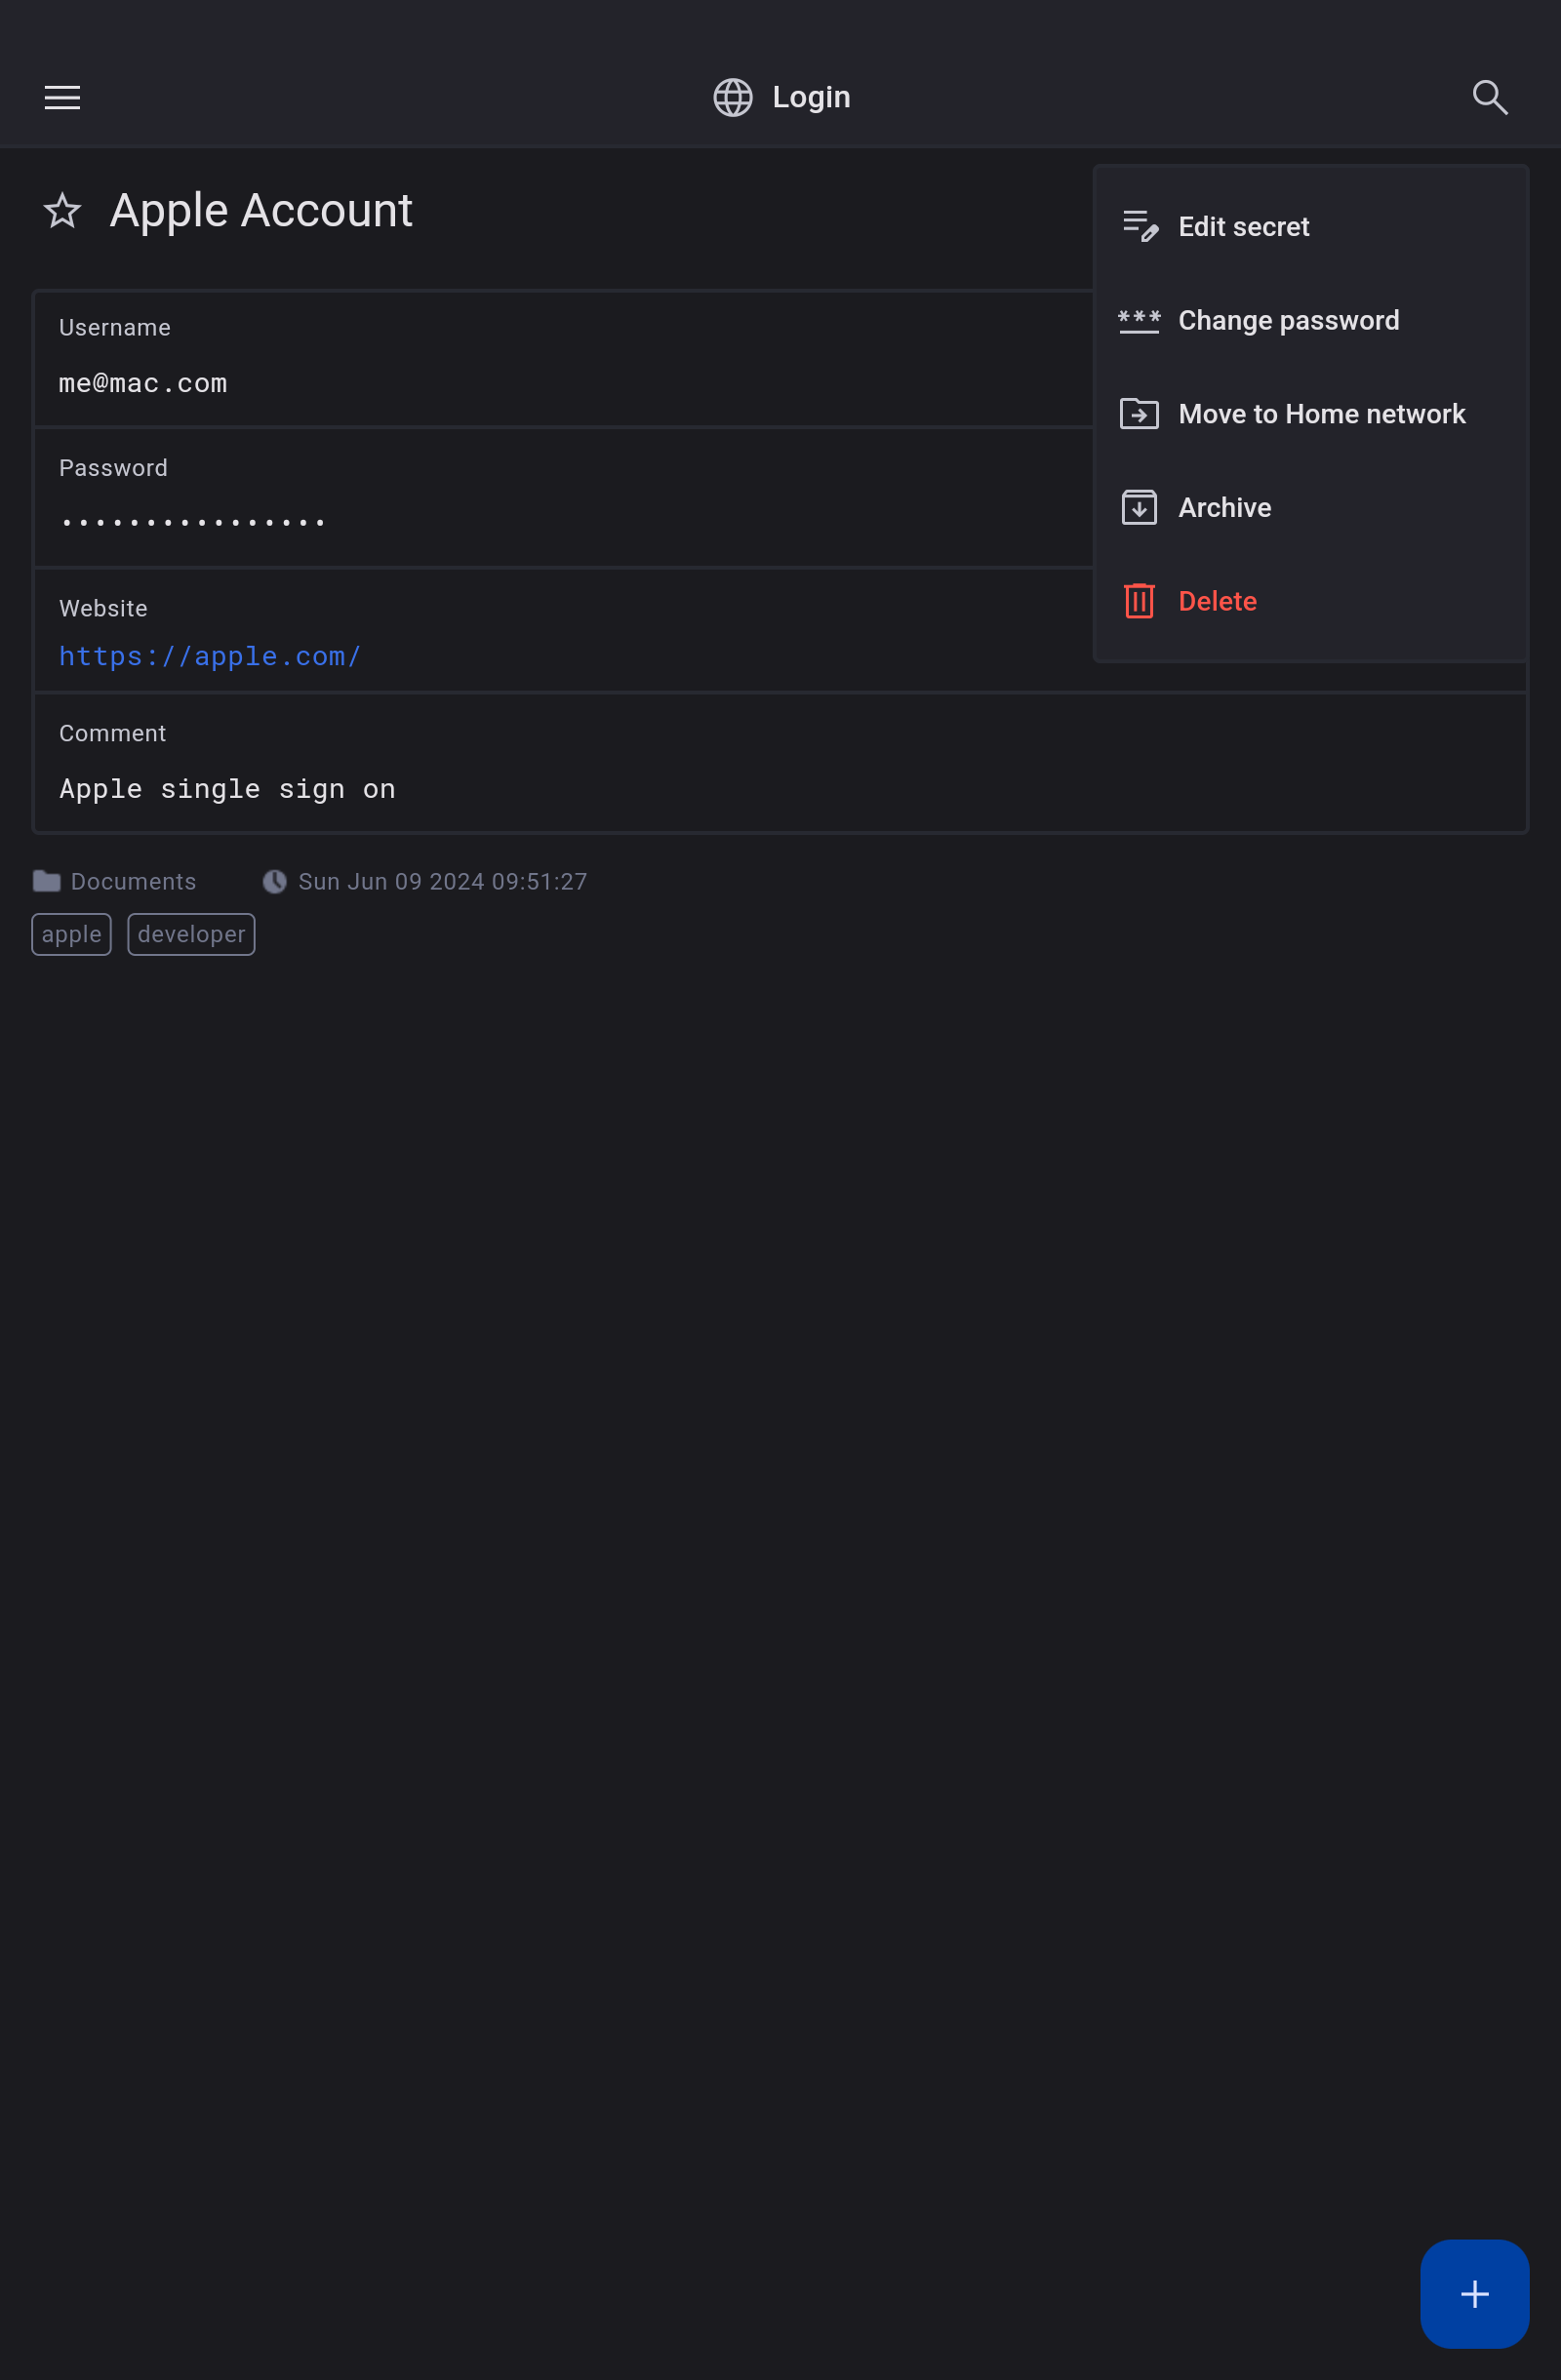Click the archive box icon

pyautogui.click(x=1139, y=508)
